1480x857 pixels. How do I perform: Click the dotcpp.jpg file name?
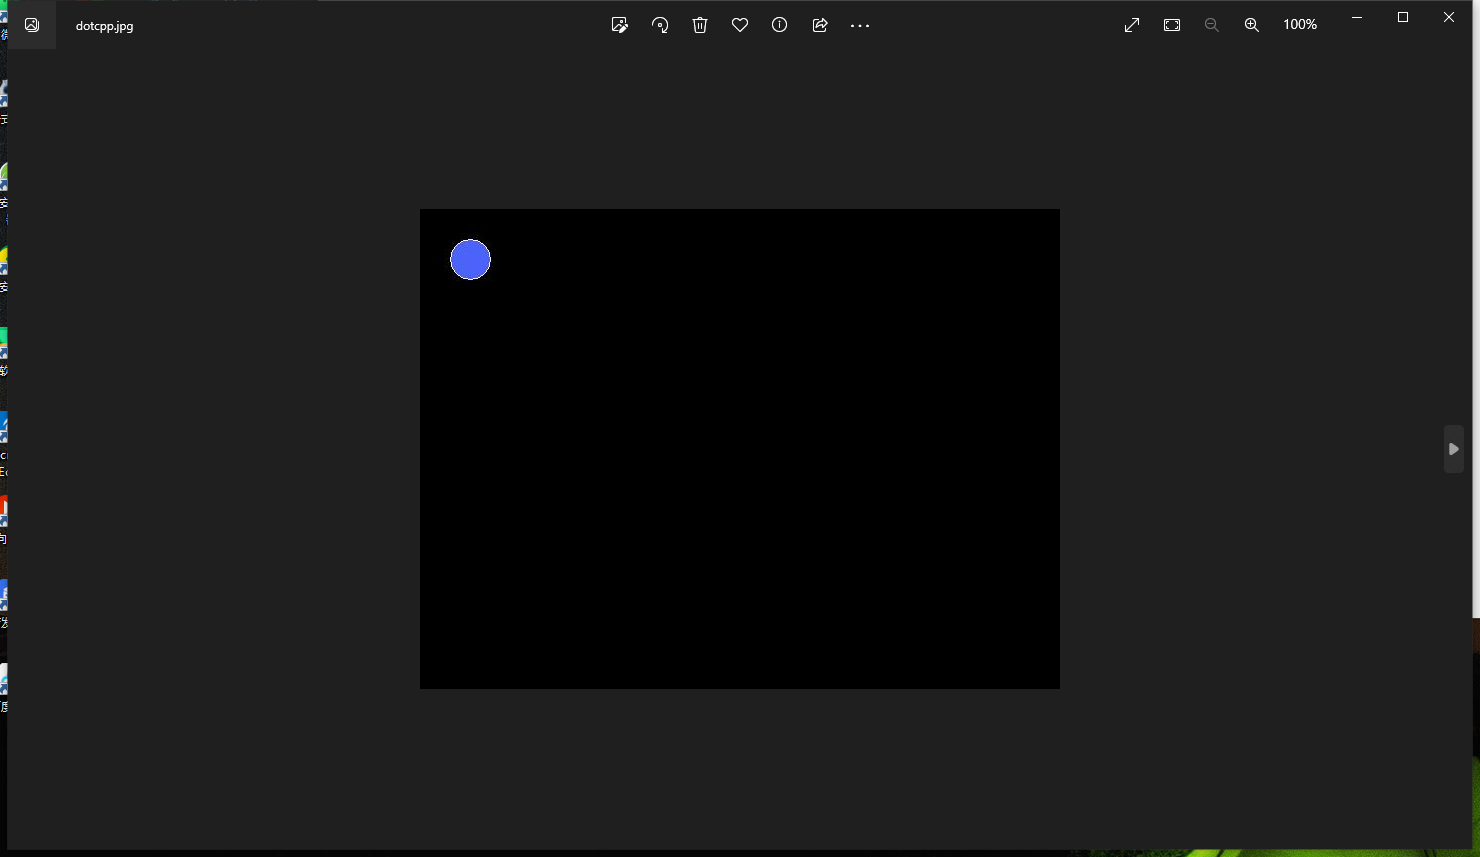[104, 26]
